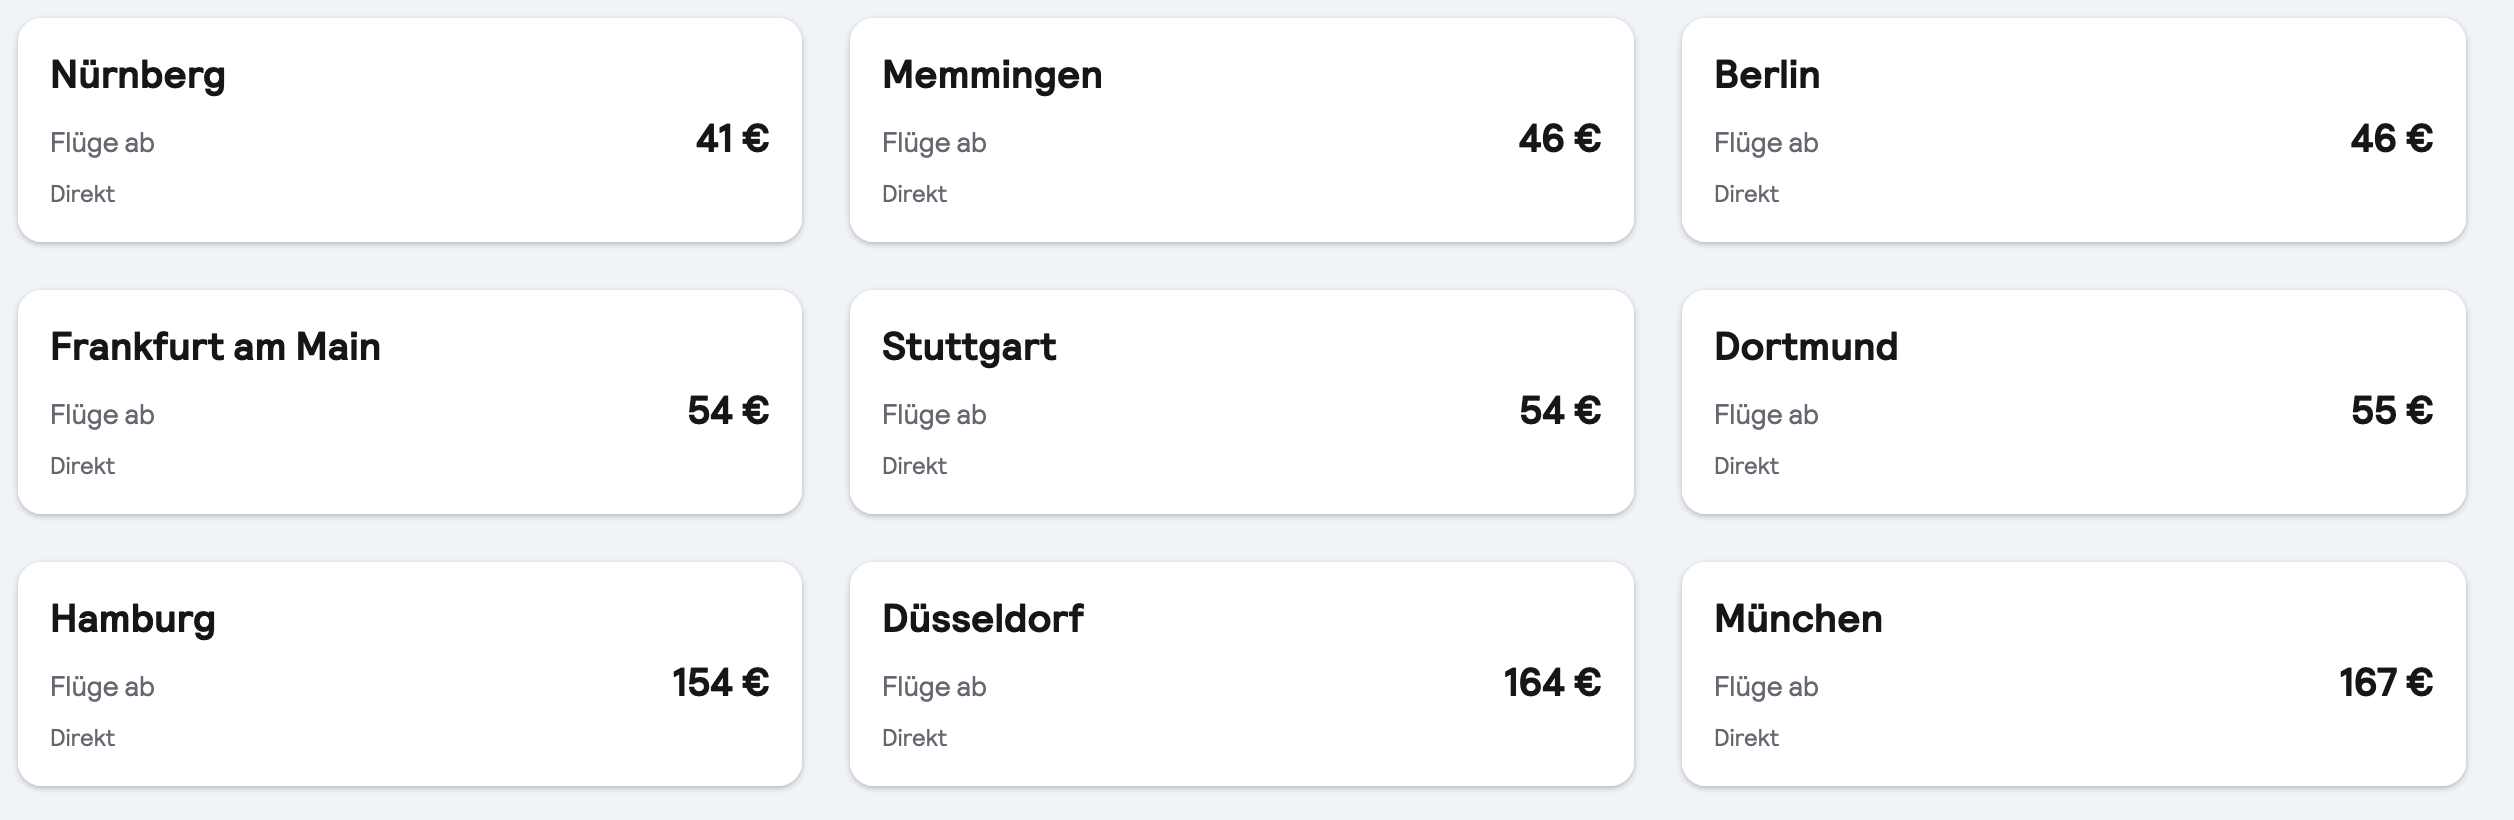Image resolution: width=2514 pixels, height=820 pixels.
Task: Click 'Flüge ab' text in Dortmund card
Action: click(1766, 415)
